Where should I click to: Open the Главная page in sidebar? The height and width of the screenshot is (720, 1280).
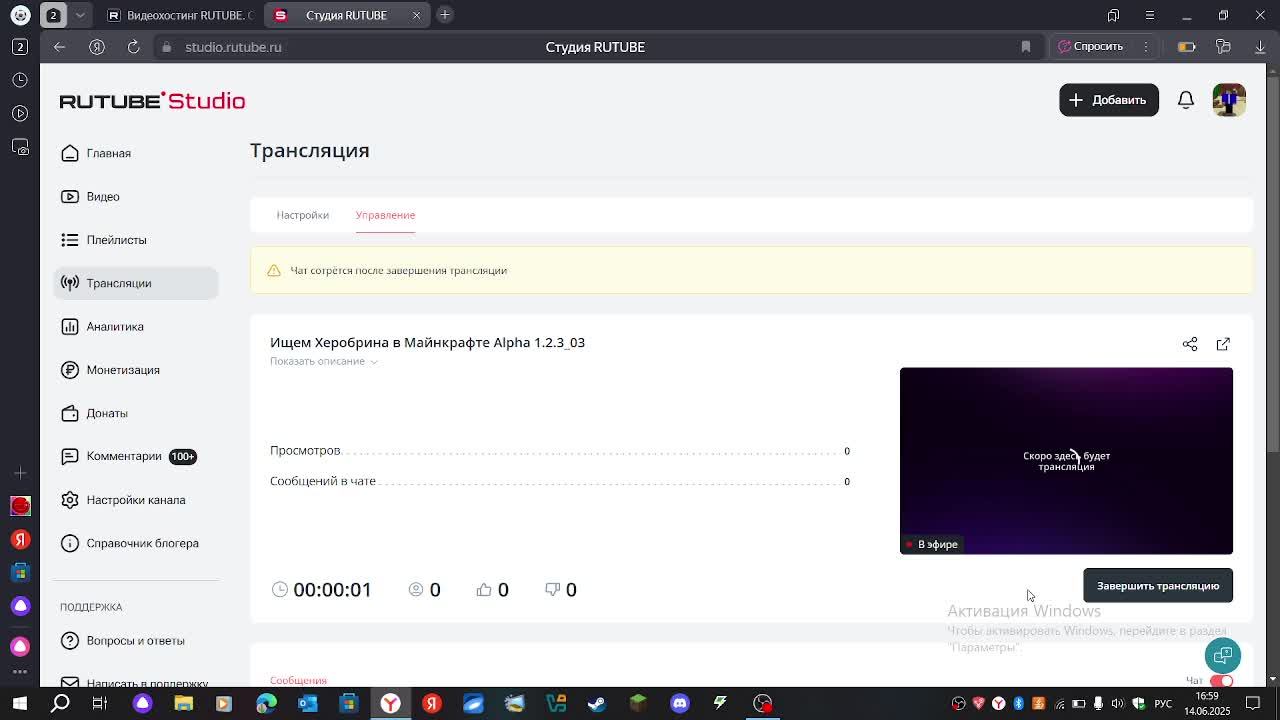point(136,153)
